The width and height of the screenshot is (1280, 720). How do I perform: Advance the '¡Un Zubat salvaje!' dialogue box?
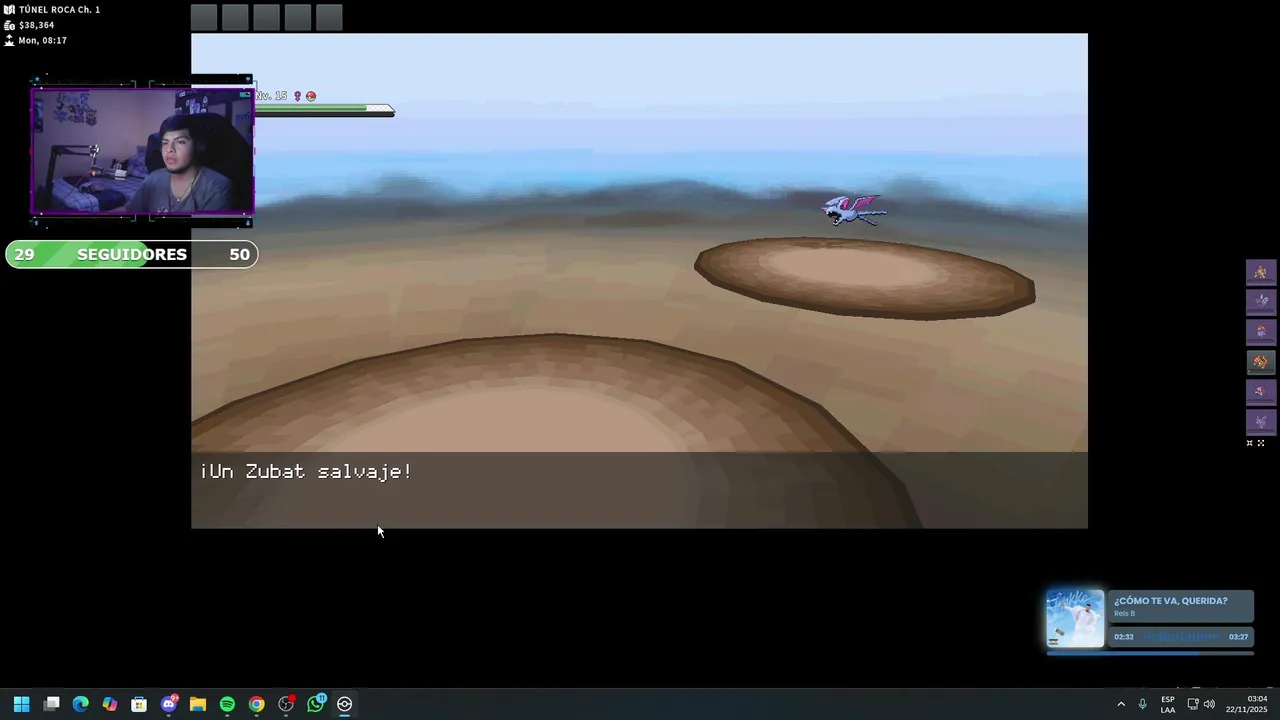[639, 490]
